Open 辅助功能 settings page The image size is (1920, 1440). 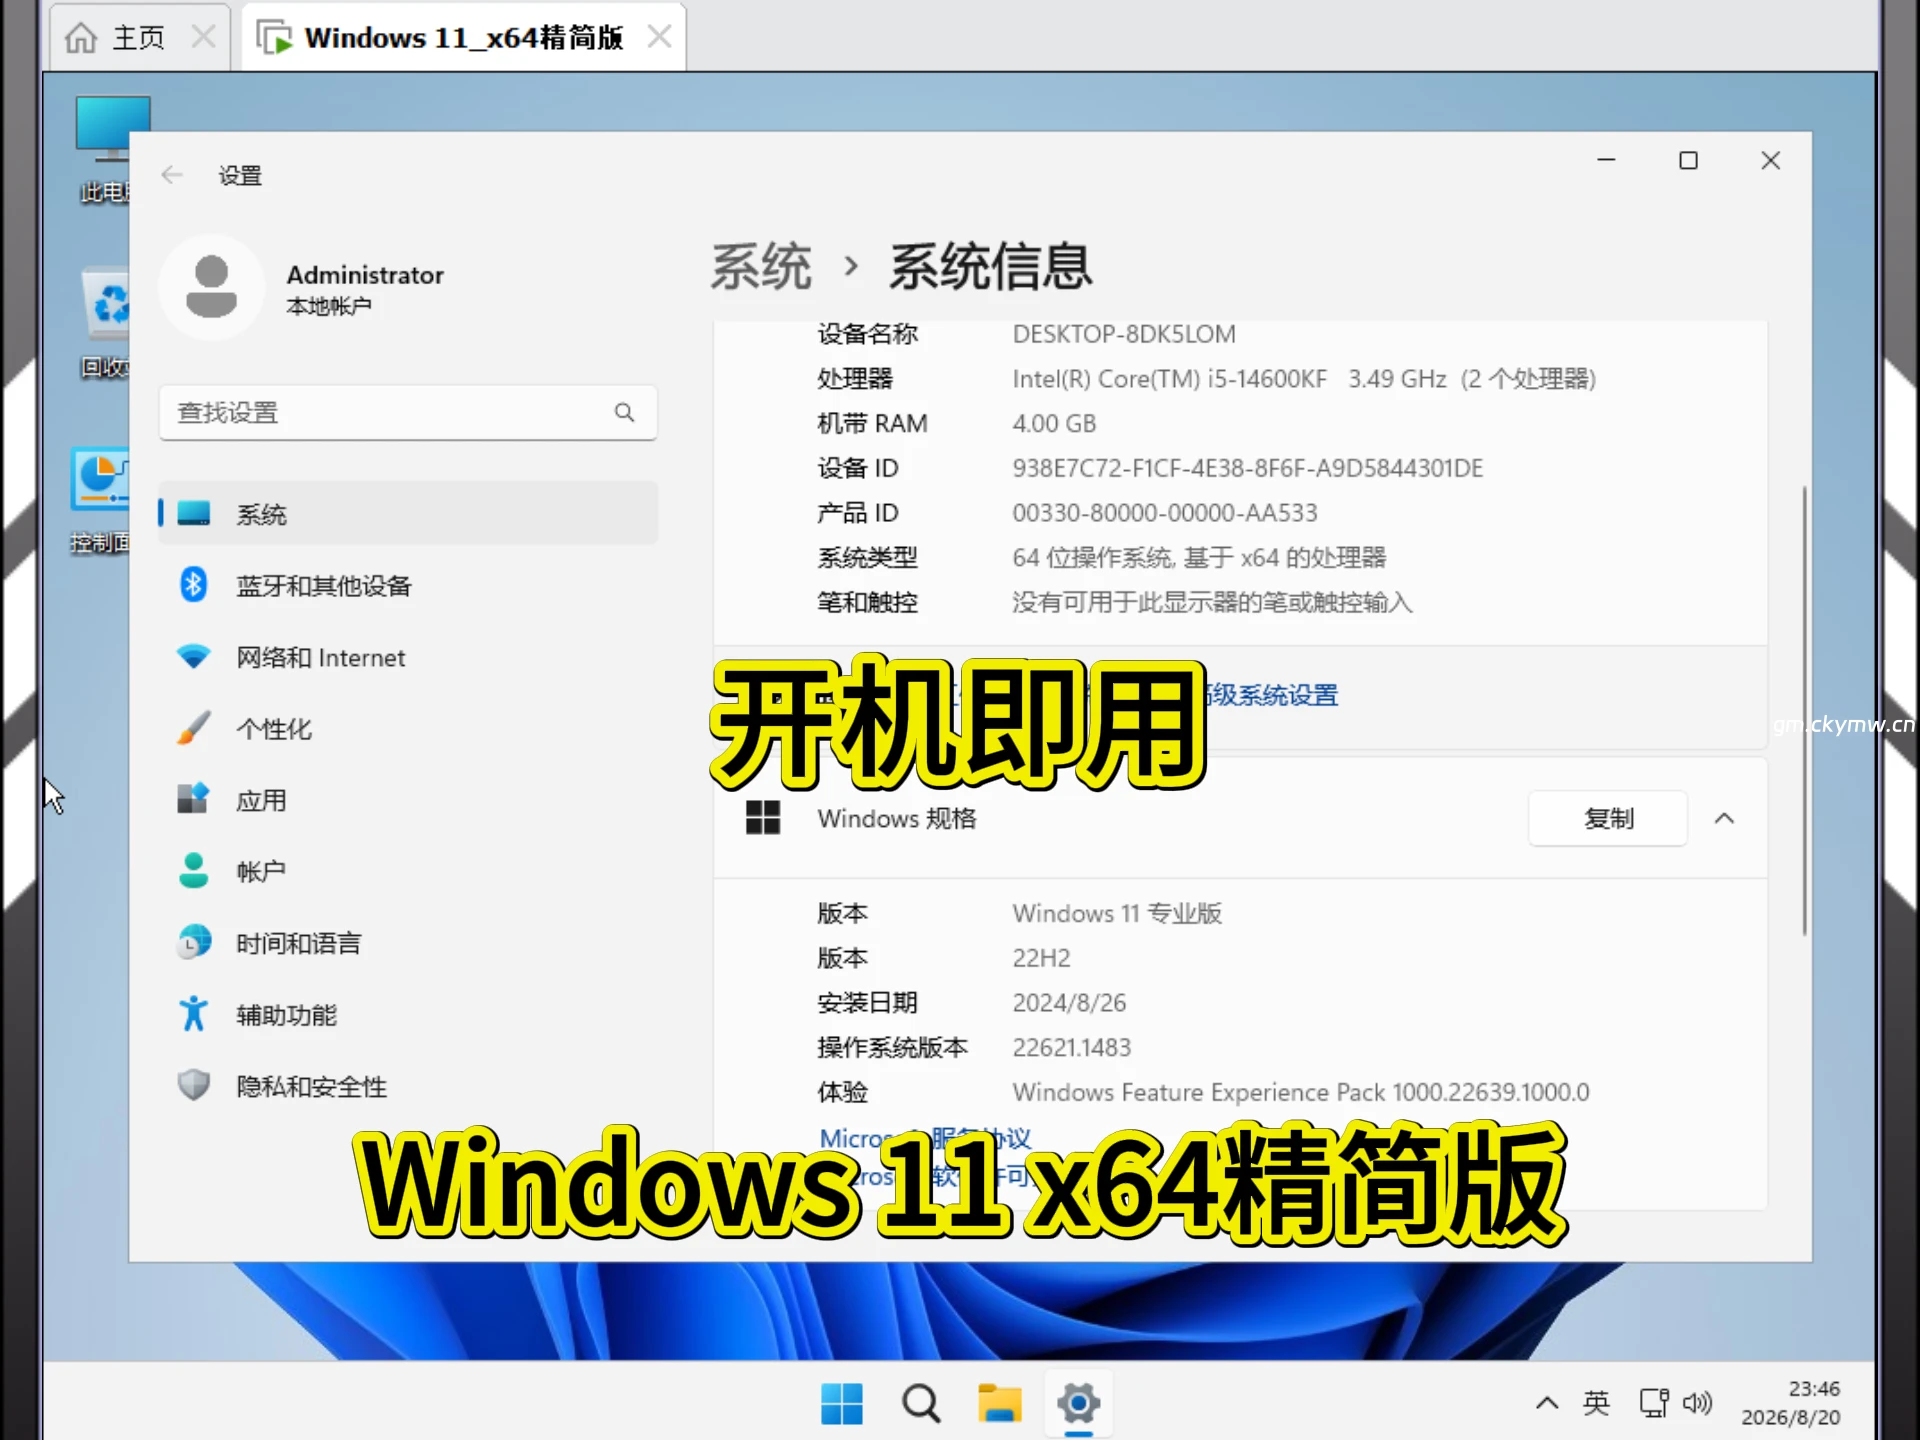[408, 1014]
